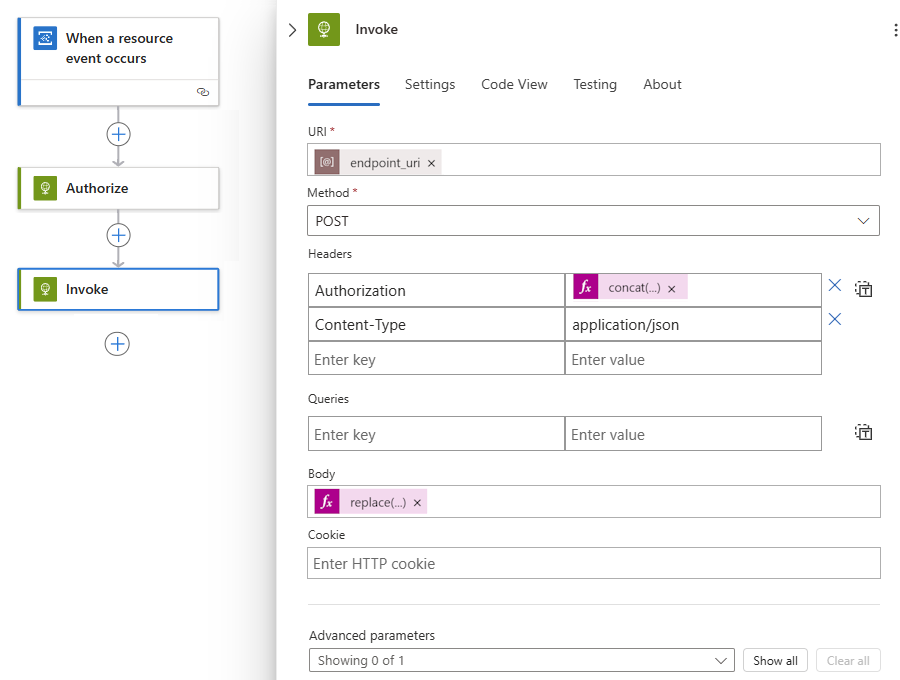900x680 pixels.
Task: Select the When a resource event occurs trigger
Action: click(x=119, y=61)
